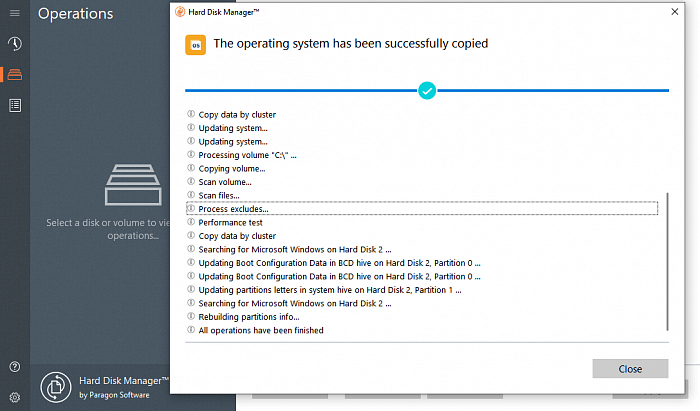Click the info icon beside Performance test

[191, 222]
